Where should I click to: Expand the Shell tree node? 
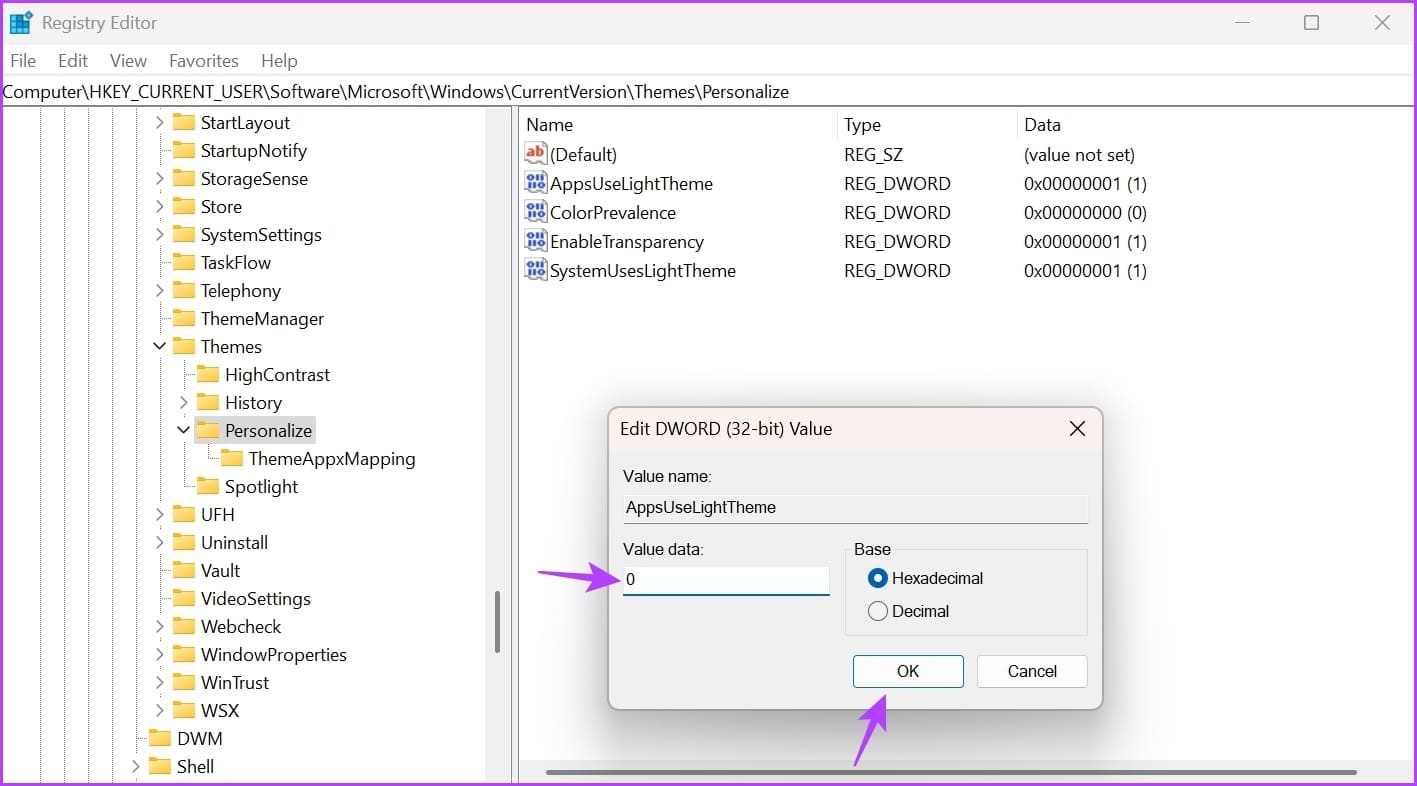tap(135, 766)
